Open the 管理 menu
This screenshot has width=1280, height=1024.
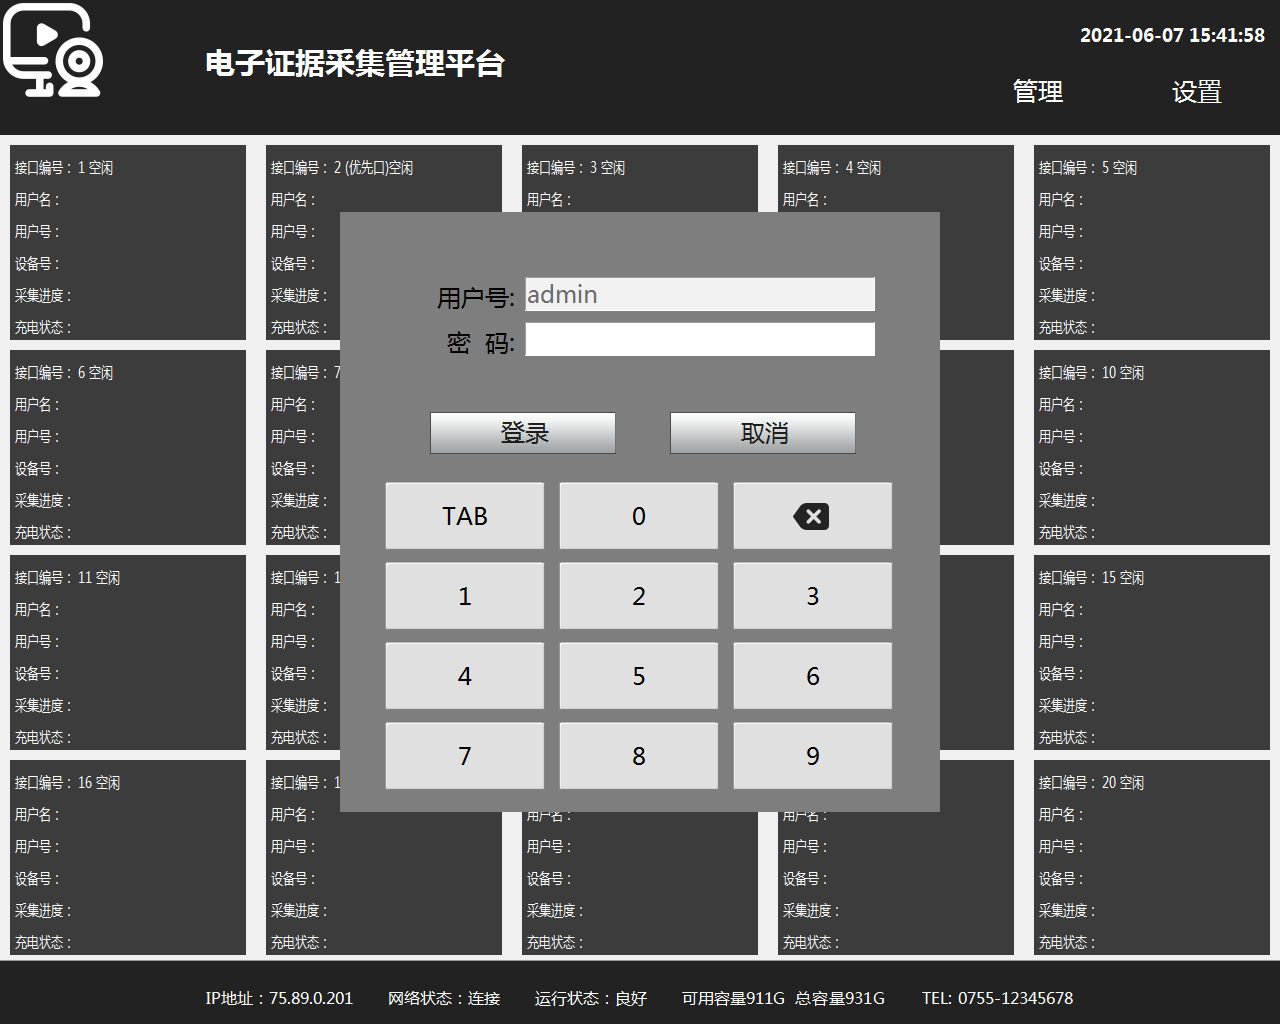[1037, 92]
